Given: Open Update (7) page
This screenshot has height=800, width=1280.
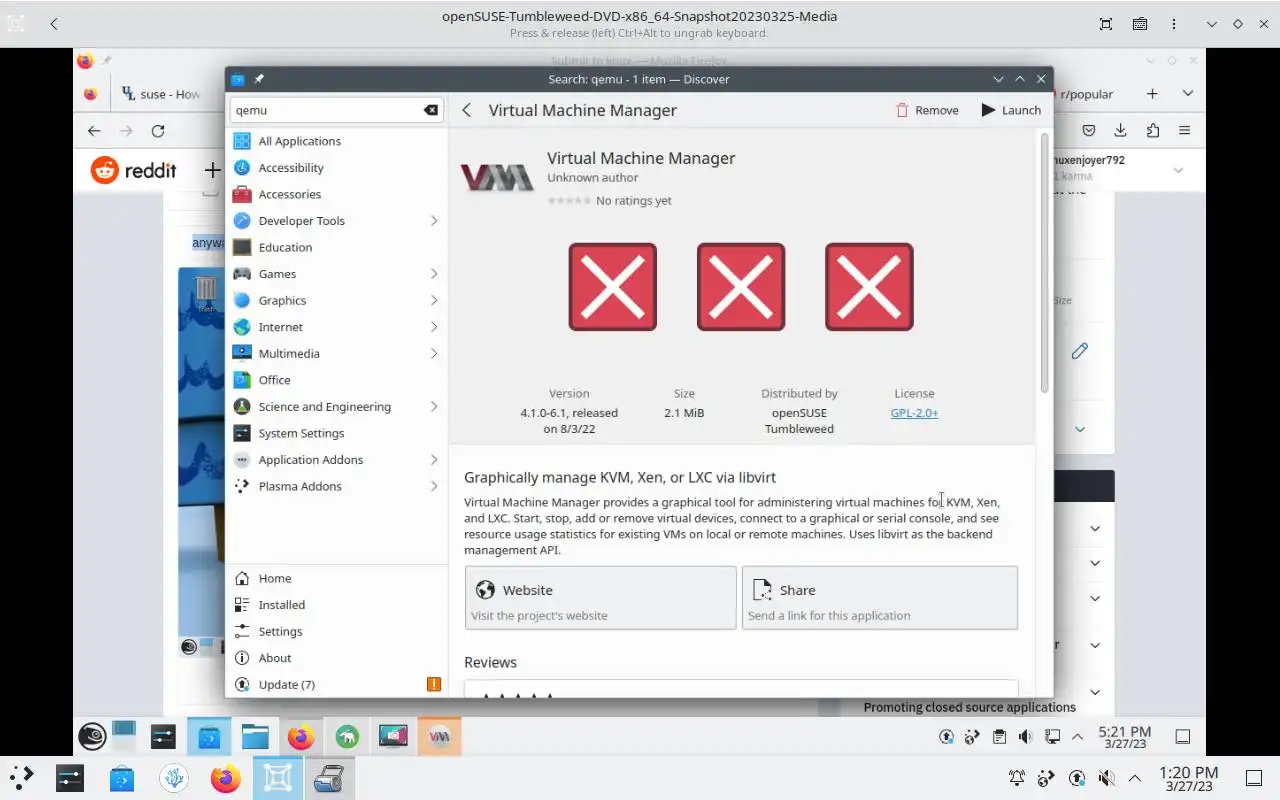Looking at the screenshot, I should [x=337, y=684].
